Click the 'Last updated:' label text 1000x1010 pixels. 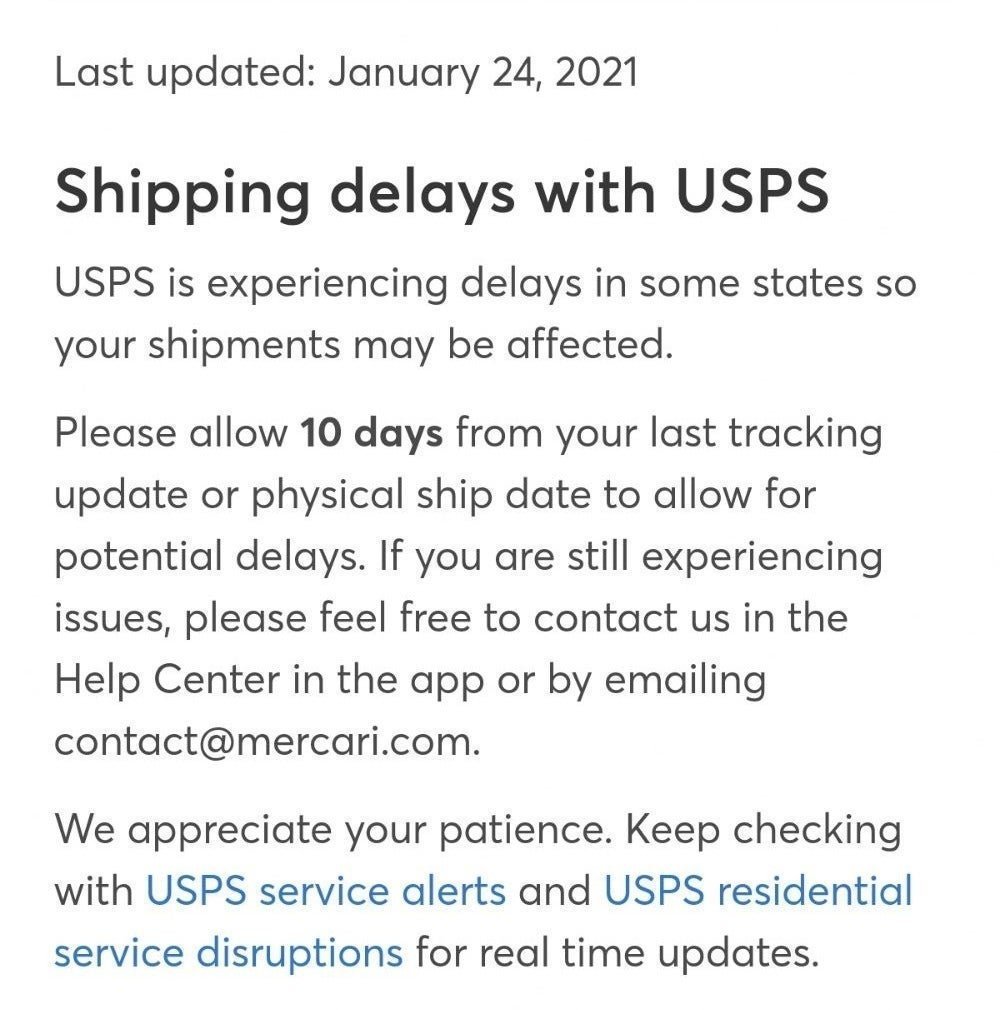[184, 73]
